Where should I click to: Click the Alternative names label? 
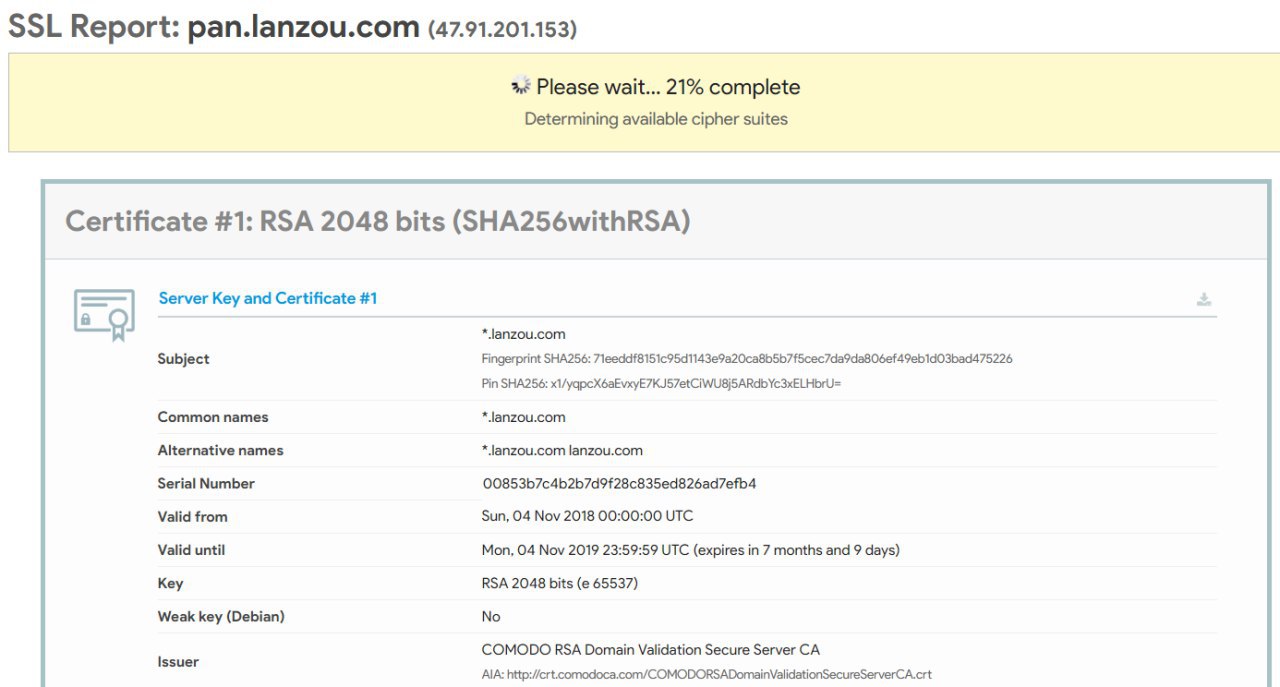[x=220, y=450]
